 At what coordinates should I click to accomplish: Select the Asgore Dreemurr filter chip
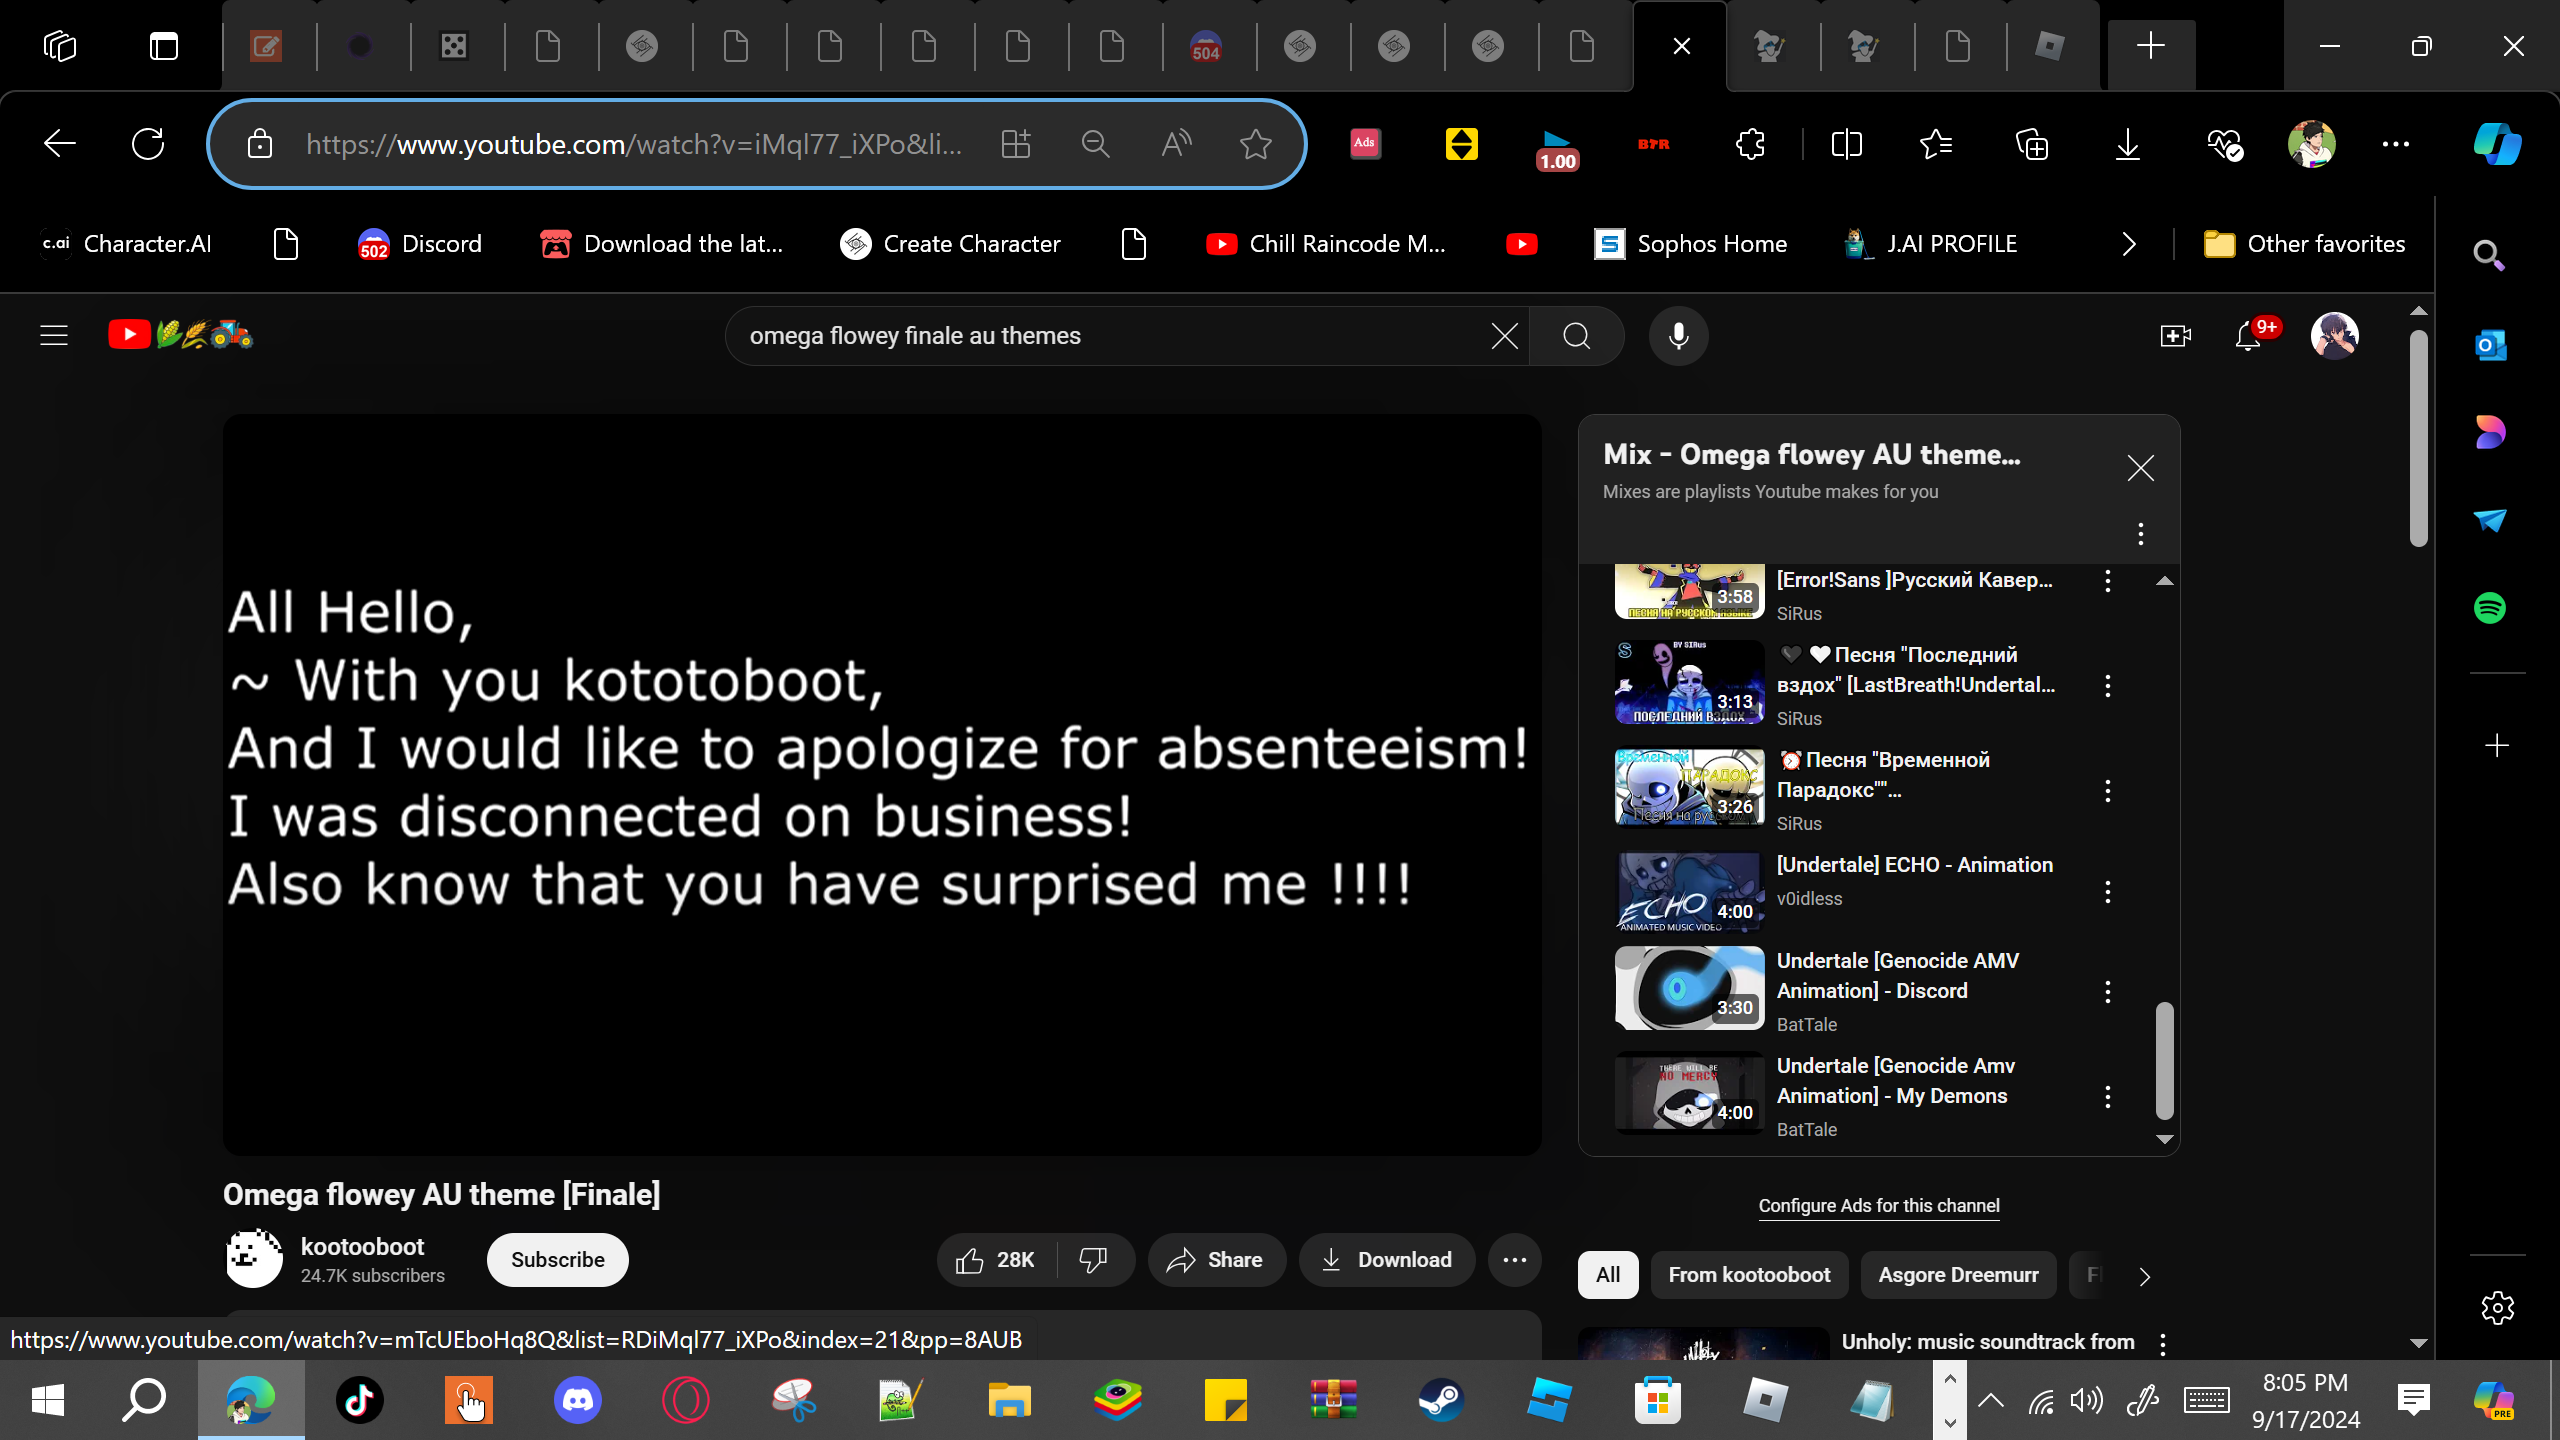1958,1275
